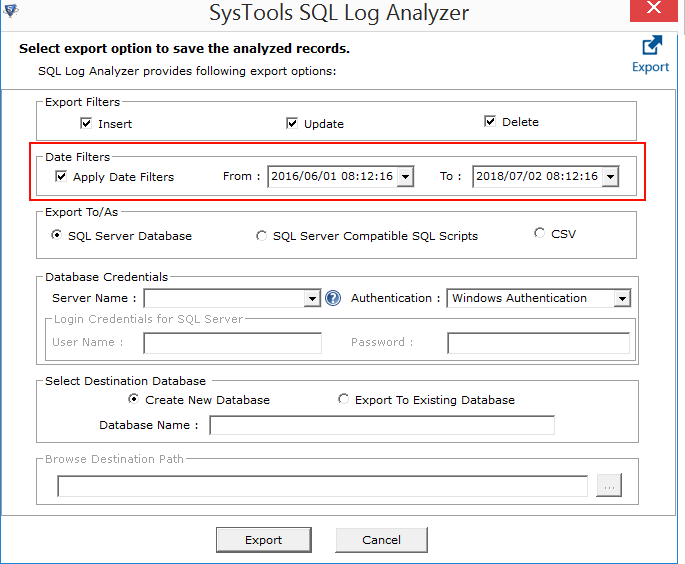
Task: Uncheck the Insert export filter
Action: tap(86, 123)
